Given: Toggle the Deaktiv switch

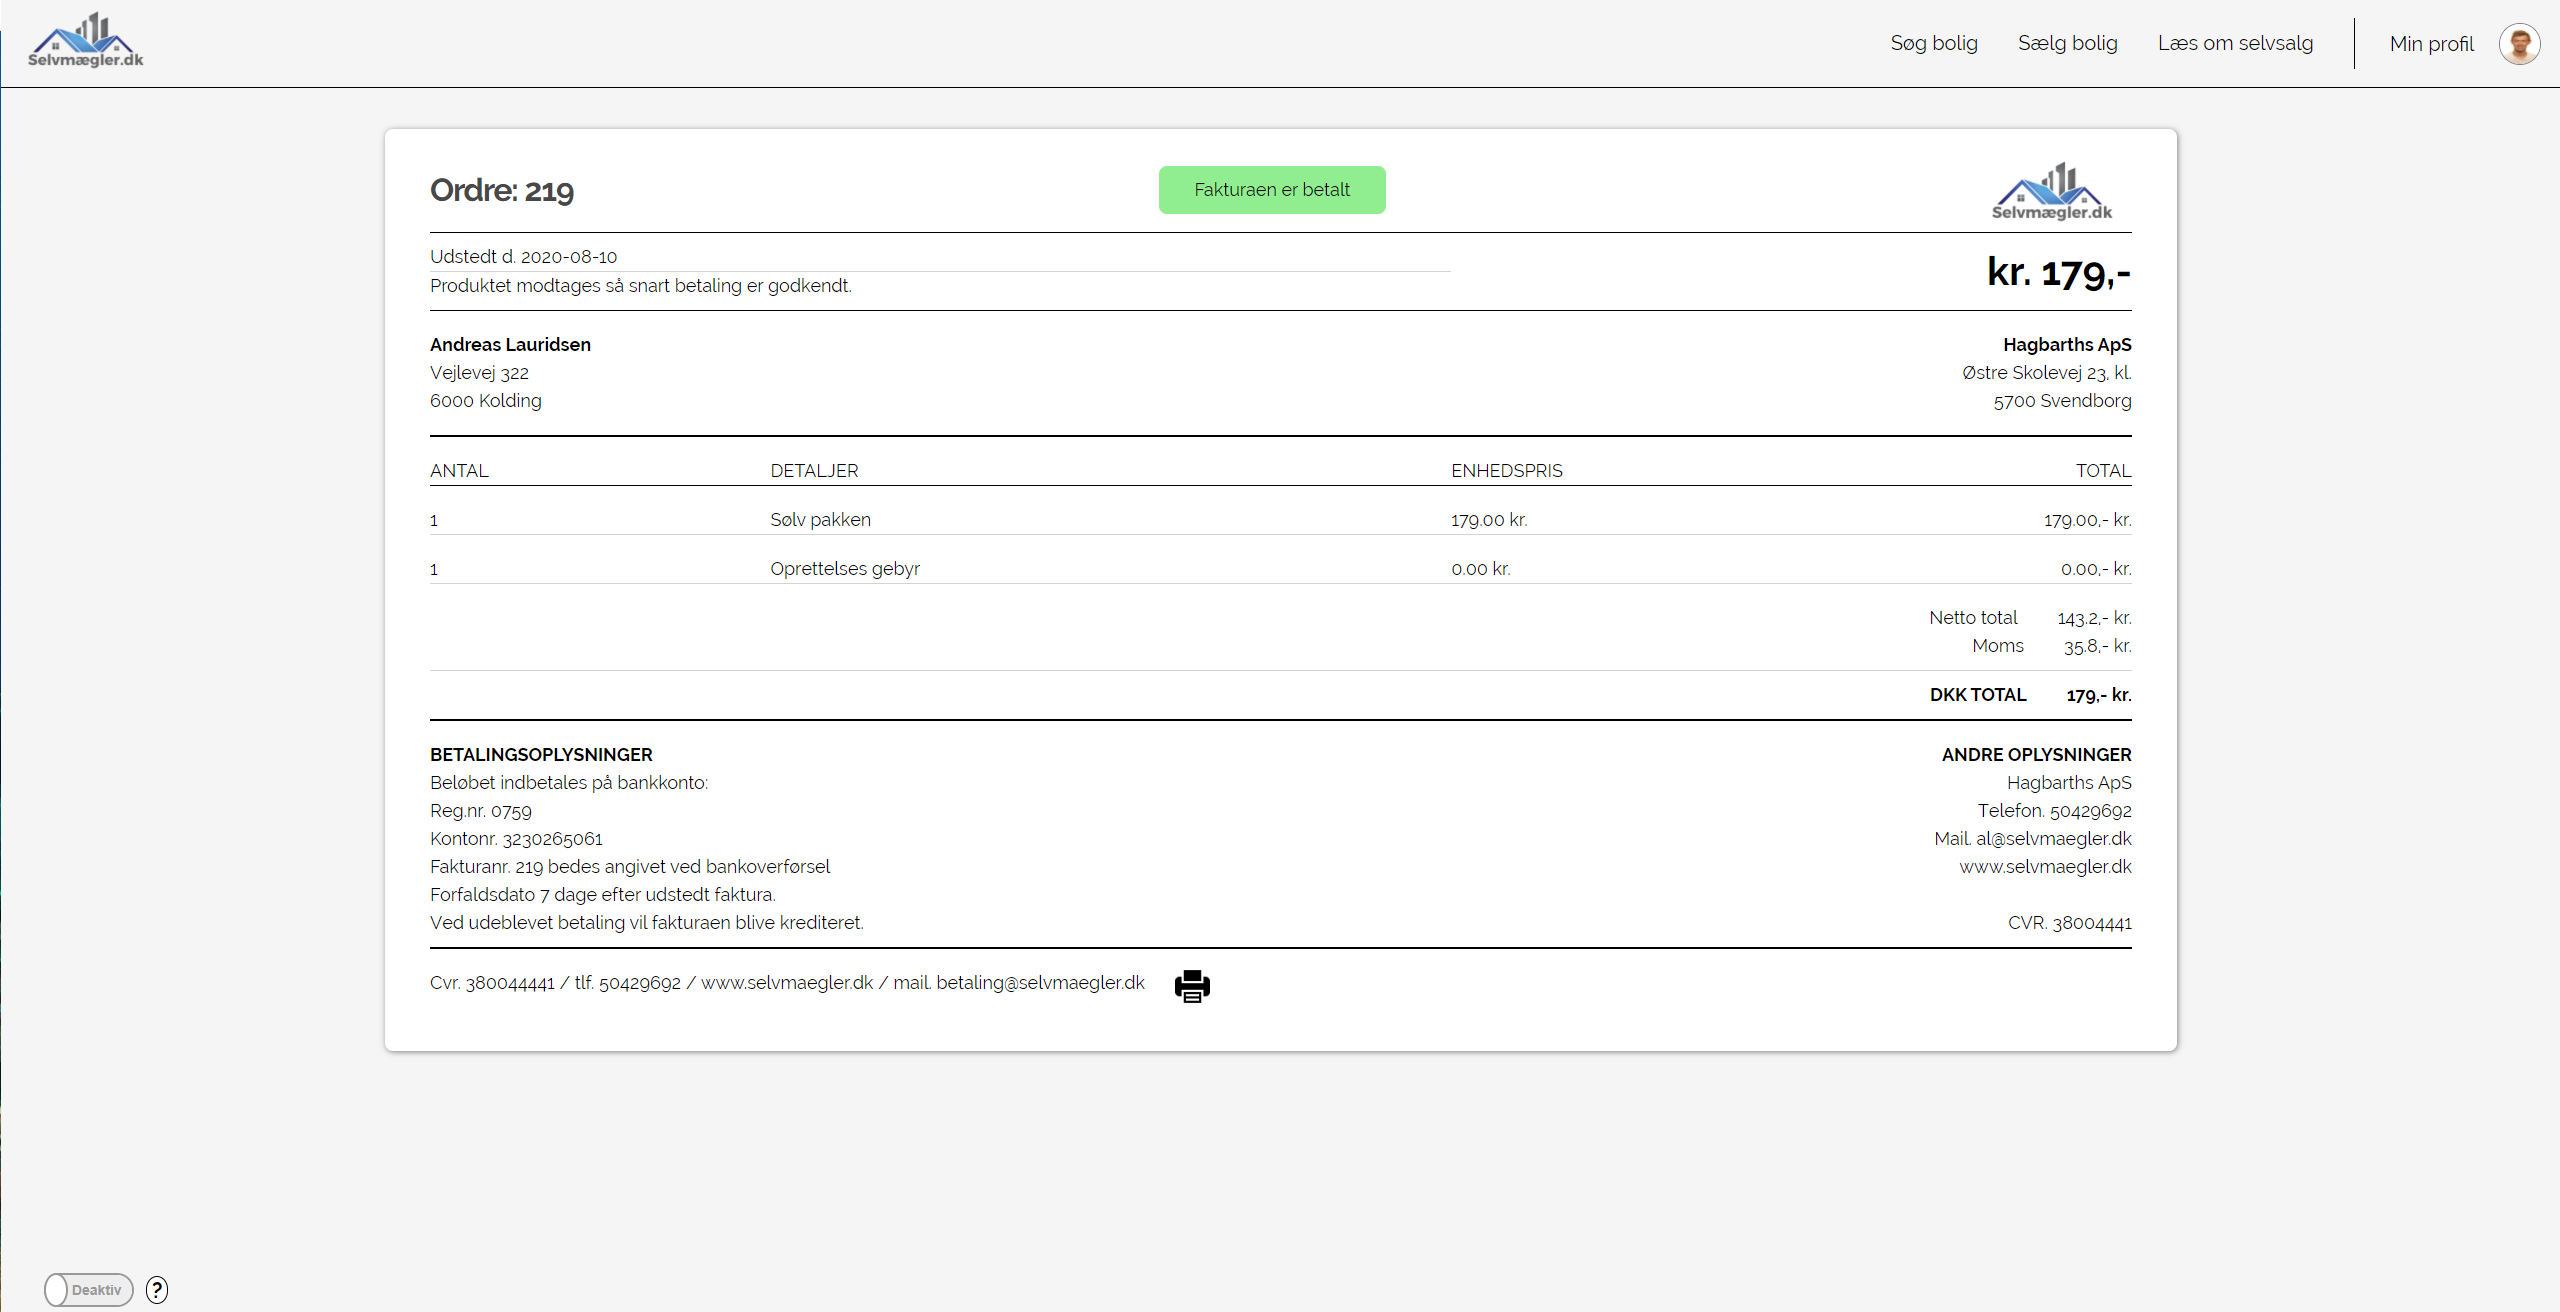Looking at the screenshot, I should tap(88, 1289).
